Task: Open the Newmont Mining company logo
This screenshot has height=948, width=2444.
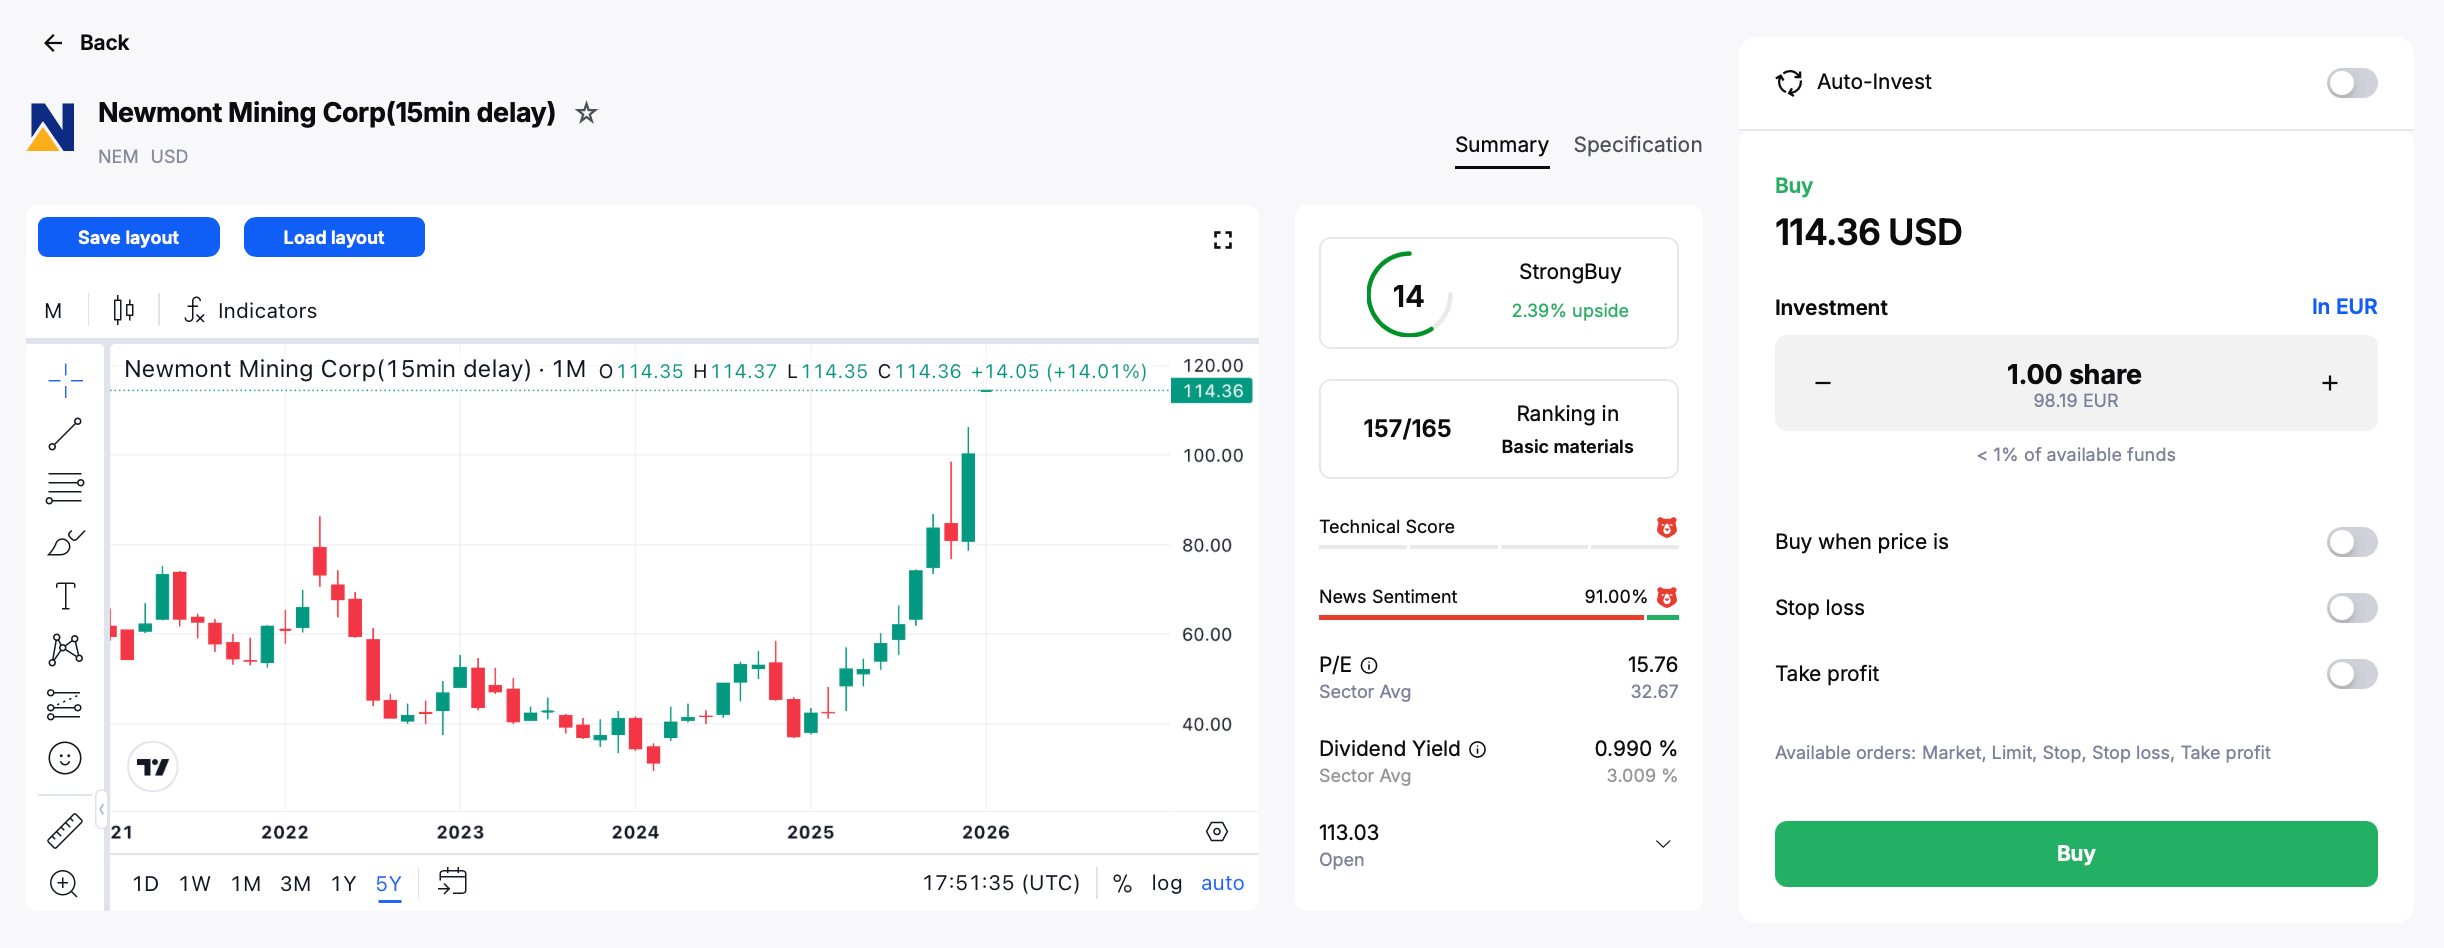Action: point(51,127)
